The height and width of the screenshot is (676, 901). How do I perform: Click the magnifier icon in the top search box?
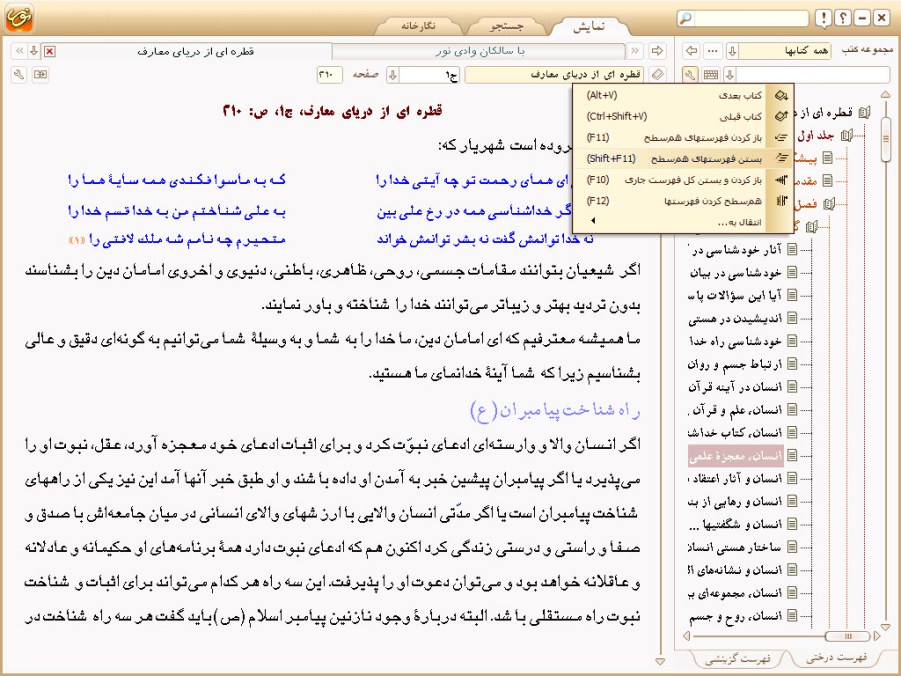click(686, 18)
